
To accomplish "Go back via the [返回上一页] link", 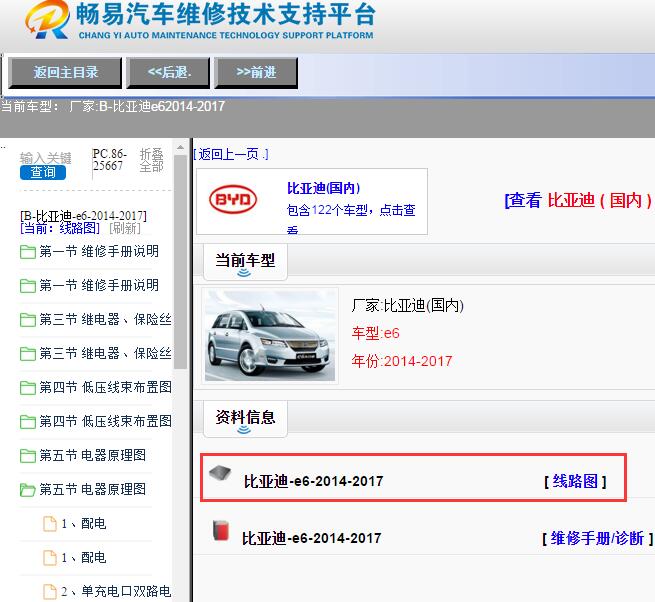I will [x=231, y=154].
